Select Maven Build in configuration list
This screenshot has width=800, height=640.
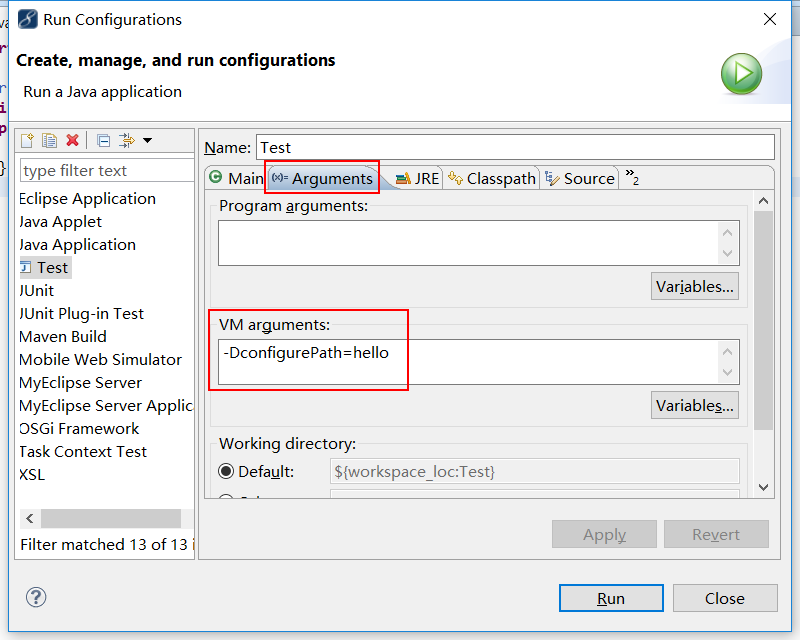tap(63, 336)
